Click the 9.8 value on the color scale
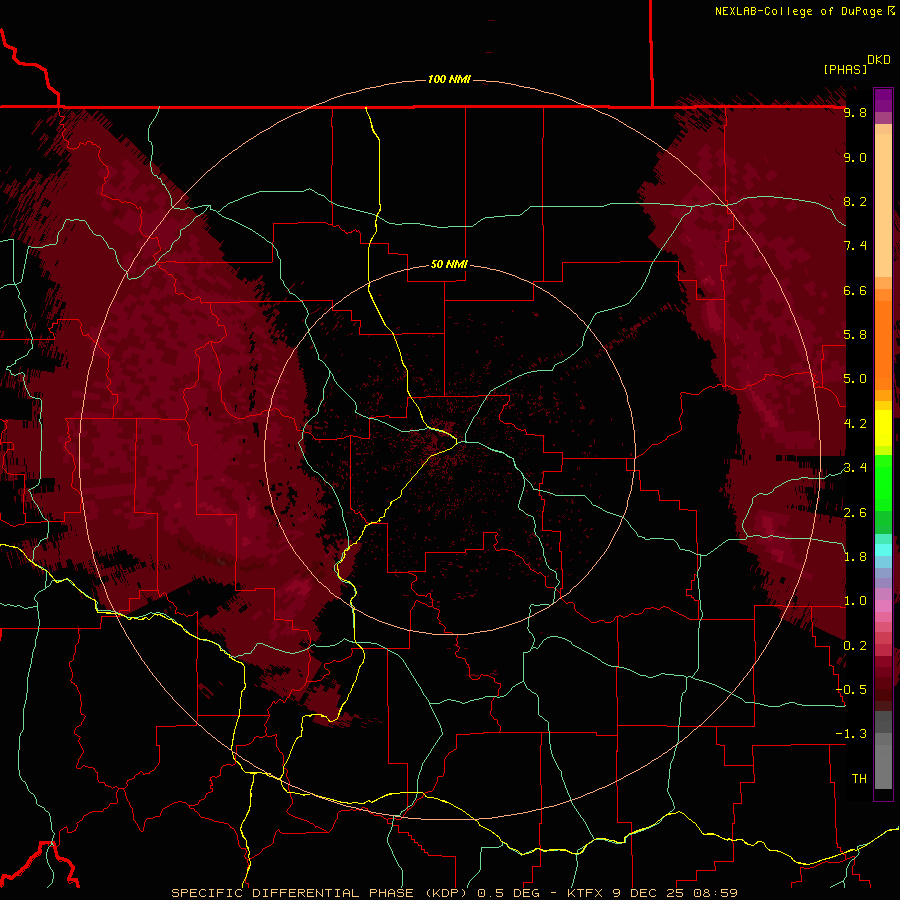Image resolution: width=900 pixels, height=900 pixels. click(855, 112)
